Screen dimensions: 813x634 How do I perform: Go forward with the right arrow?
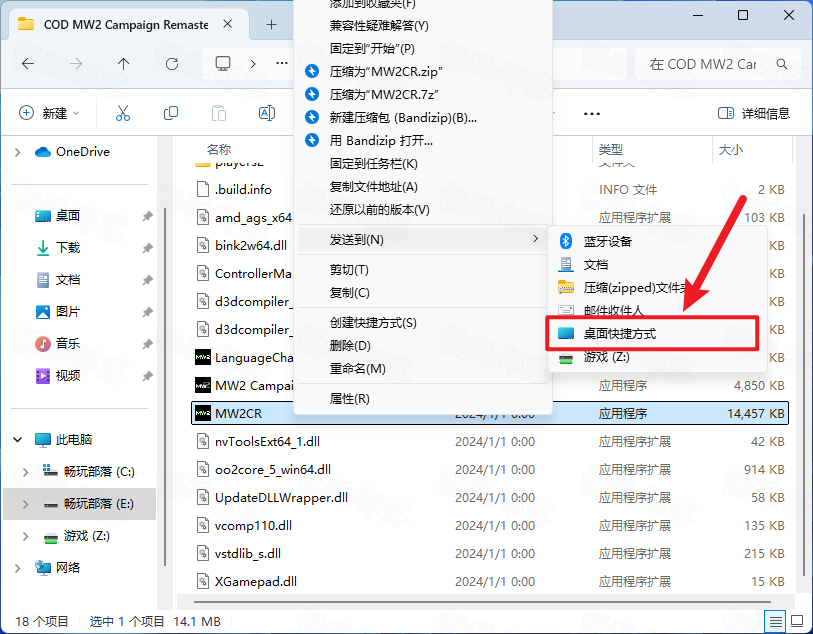[x=76, y=64]
